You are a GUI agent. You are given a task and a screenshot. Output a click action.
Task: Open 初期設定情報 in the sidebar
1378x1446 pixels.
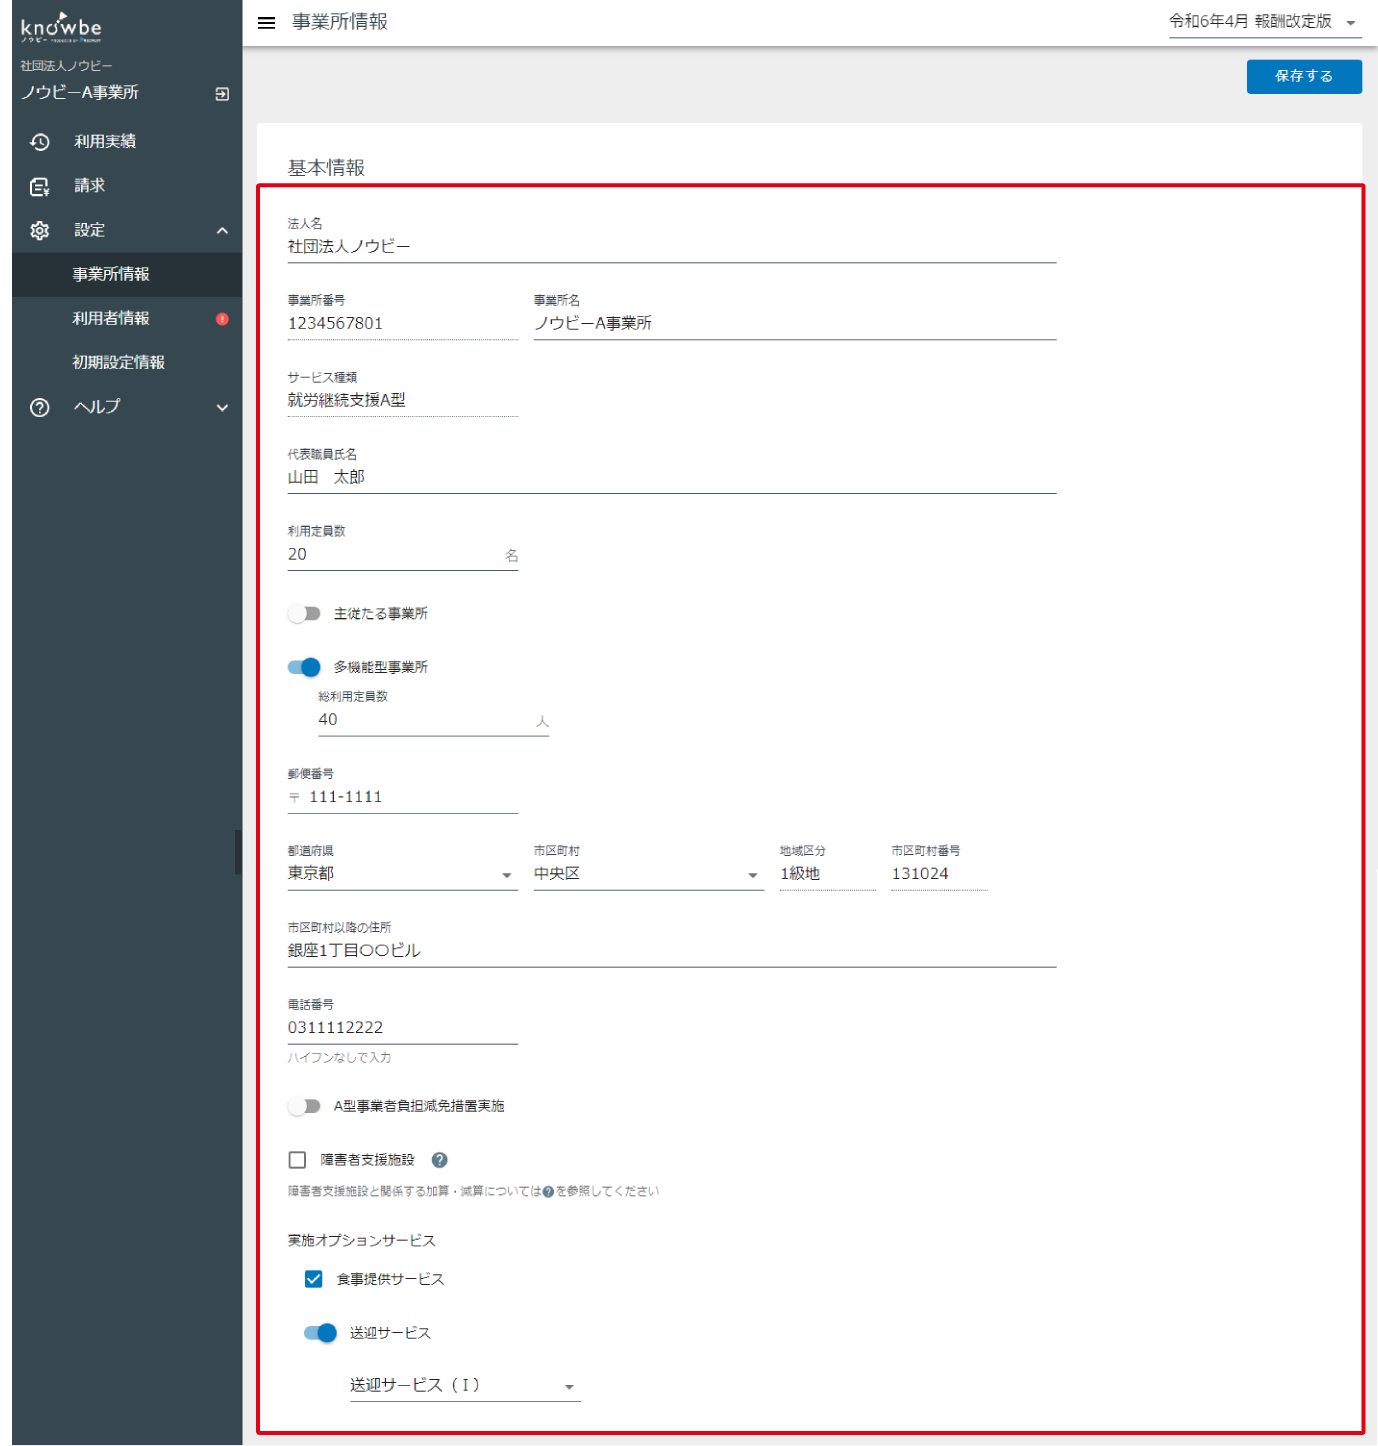pos(119,362)
